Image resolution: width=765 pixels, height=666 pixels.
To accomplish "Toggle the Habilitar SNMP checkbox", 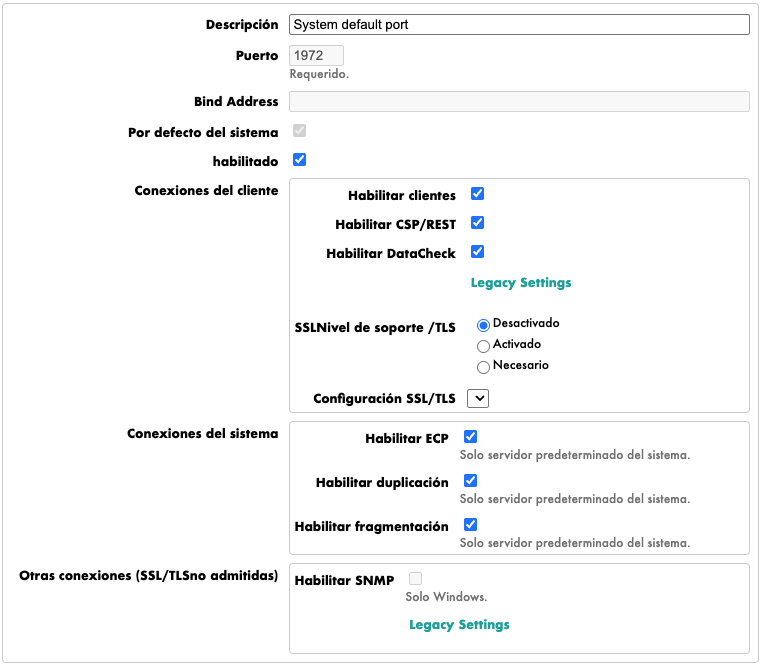I will [x=416, y=579].
